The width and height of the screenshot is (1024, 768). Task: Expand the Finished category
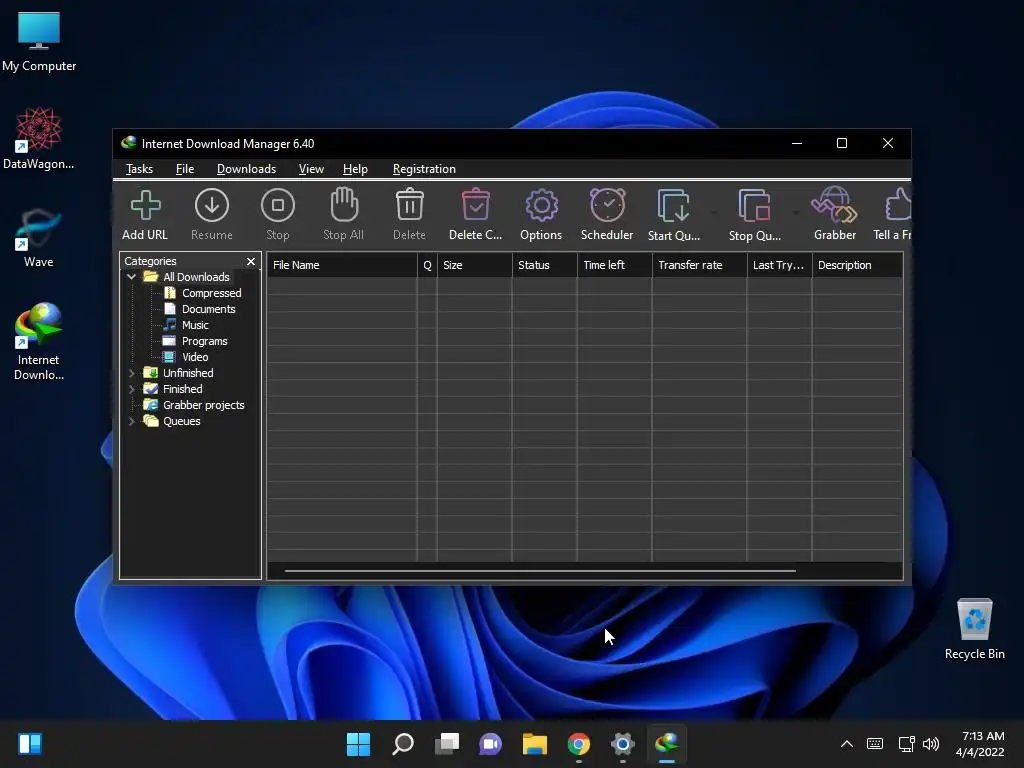pos(131,389)
